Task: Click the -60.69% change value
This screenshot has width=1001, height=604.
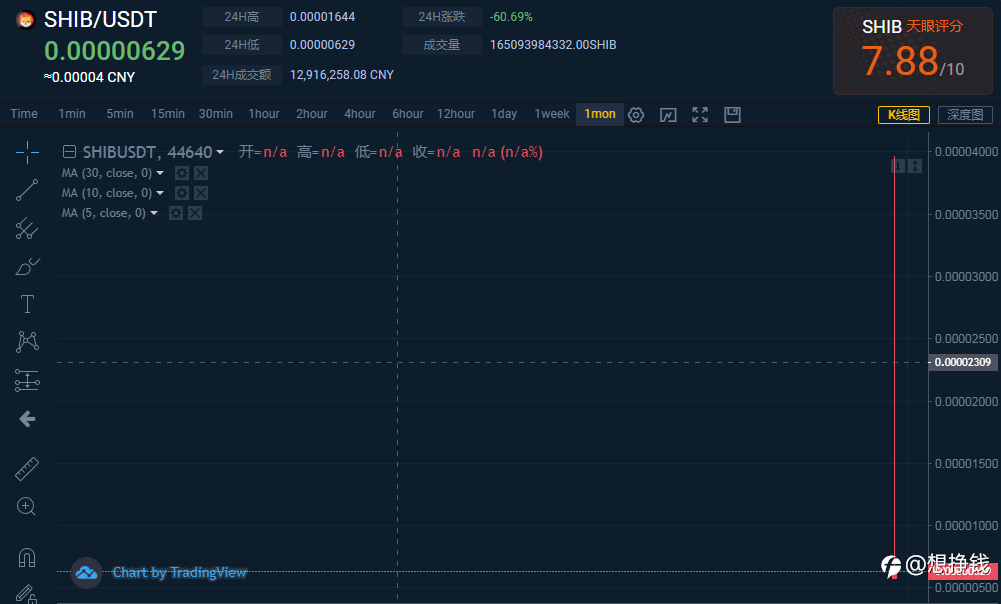Action: point(511,17)
